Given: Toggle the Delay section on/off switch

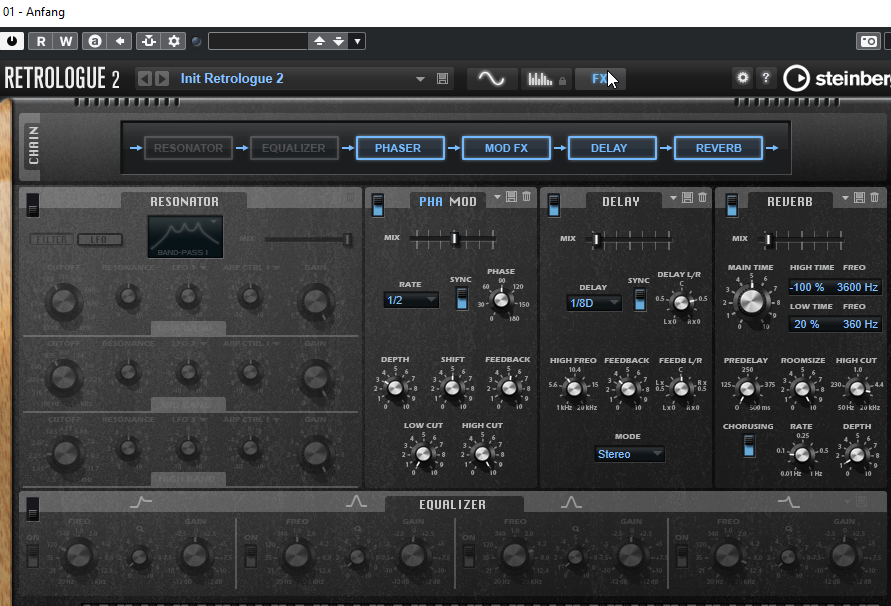Looking at the screenshot, I should pyautogui.click(x=554, y=205).
